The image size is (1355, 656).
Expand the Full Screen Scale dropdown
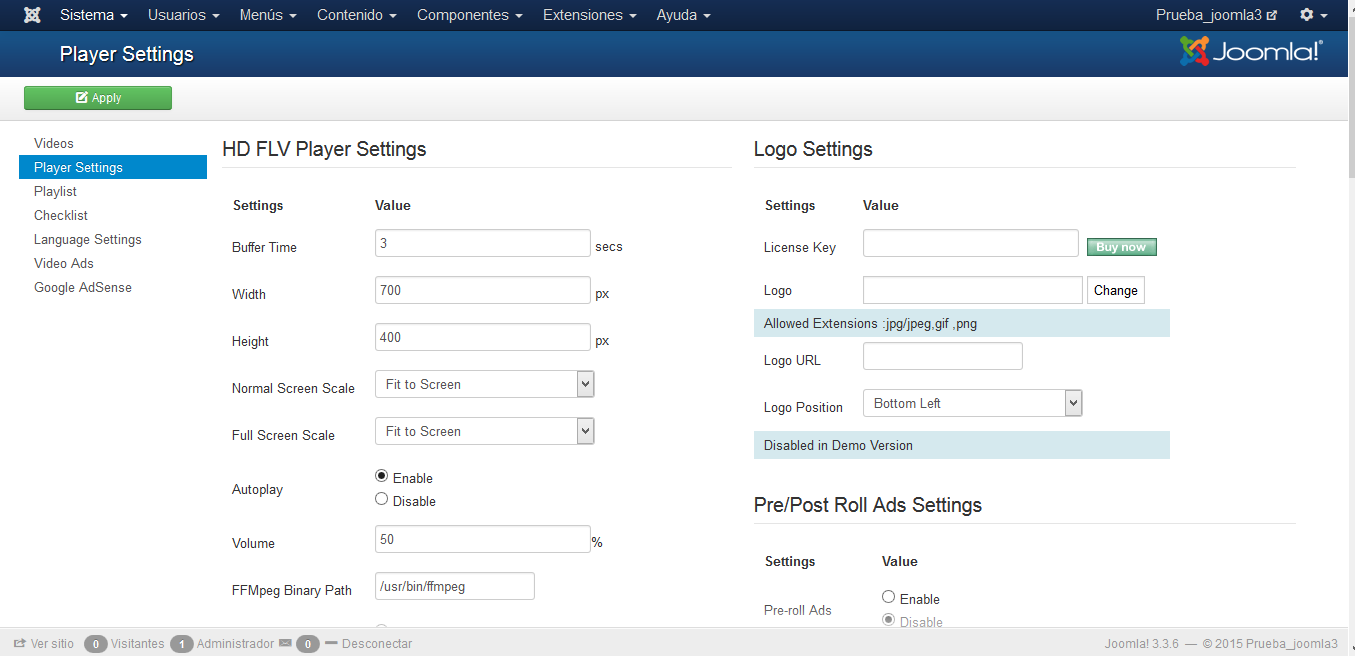click(x=485, y=431)
